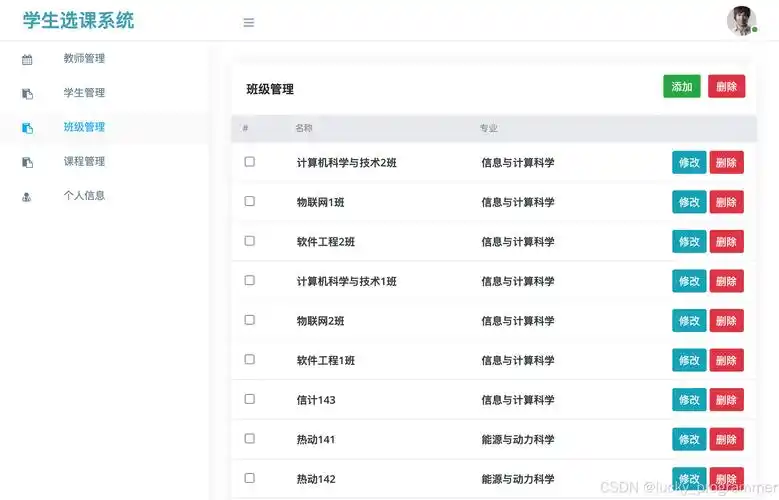Image resolution: width=779 pixels, height=500 pixels.
Task: Delete 物联网1班 row
Action: 726,202
